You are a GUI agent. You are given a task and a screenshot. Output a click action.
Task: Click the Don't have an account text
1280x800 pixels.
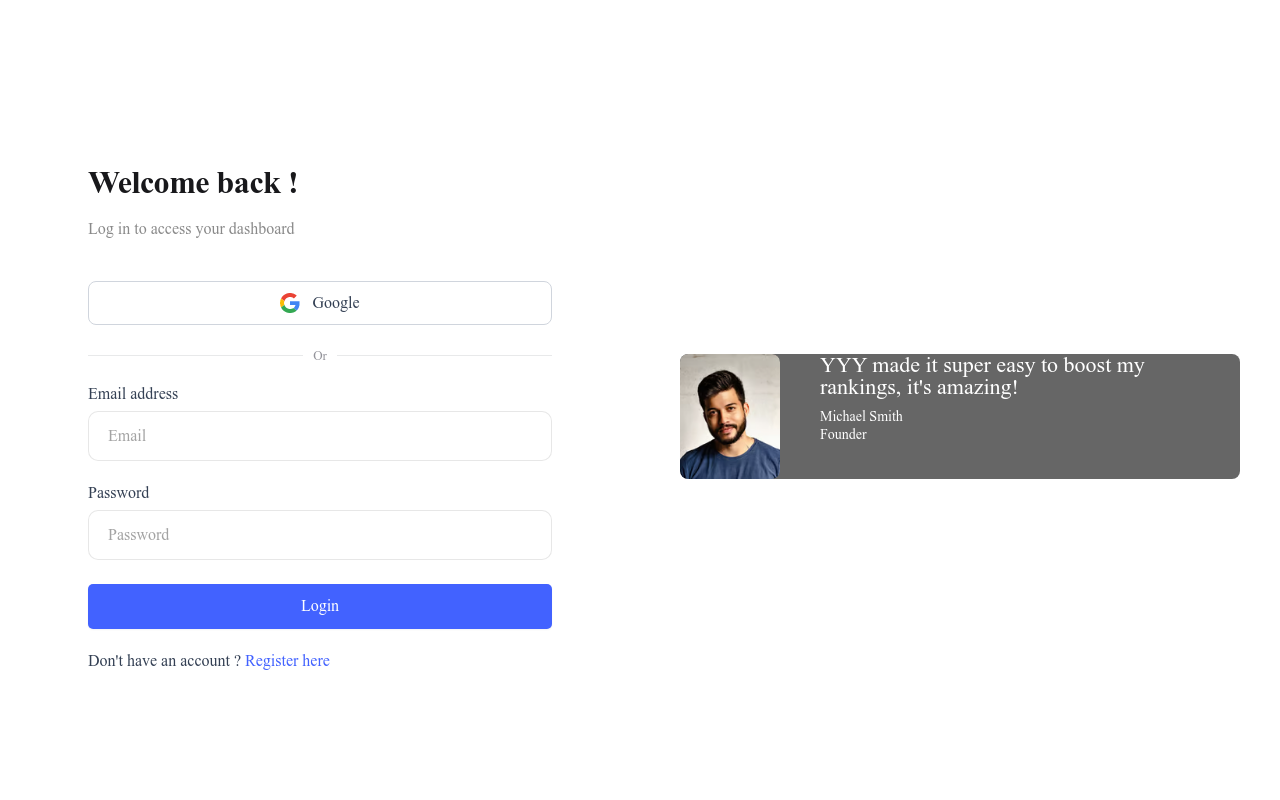[x=164, y=661]
